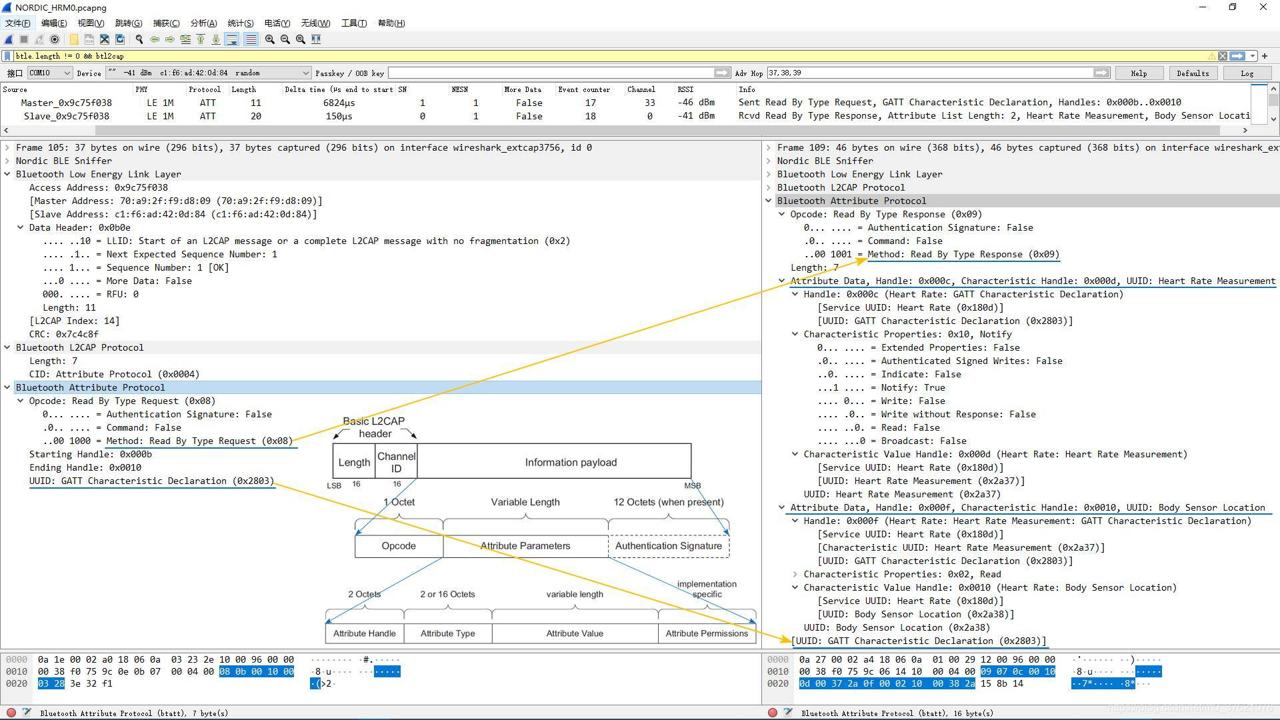This screenshot has width=1280, height=720.
Task: Open the 文件(F) menu
Action: (x=17, y=23)
